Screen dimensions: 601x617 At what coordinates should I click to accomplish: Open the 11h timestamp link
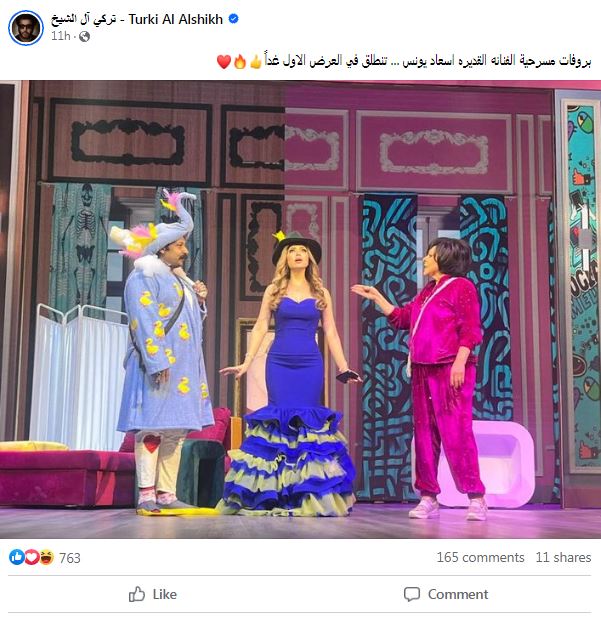point(60,36)
